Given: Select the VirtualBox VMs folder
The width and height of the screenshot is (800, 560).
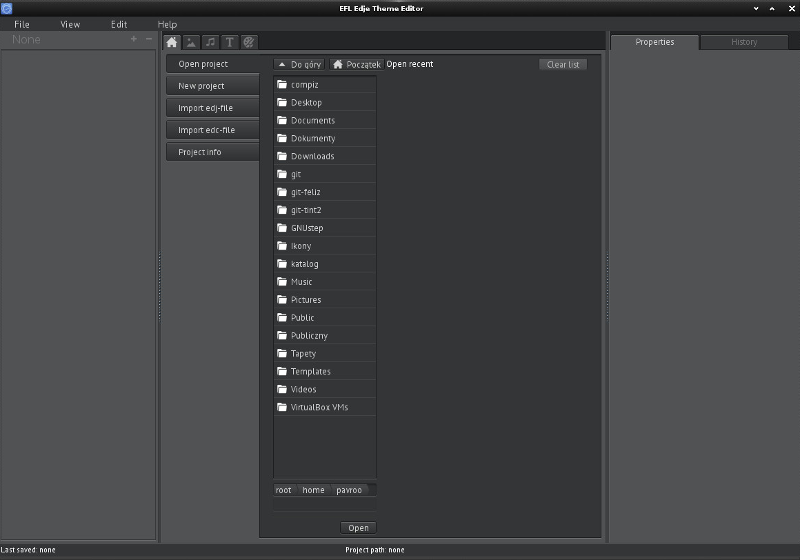Looking at the screenshot, I should [x=325, y=407].
